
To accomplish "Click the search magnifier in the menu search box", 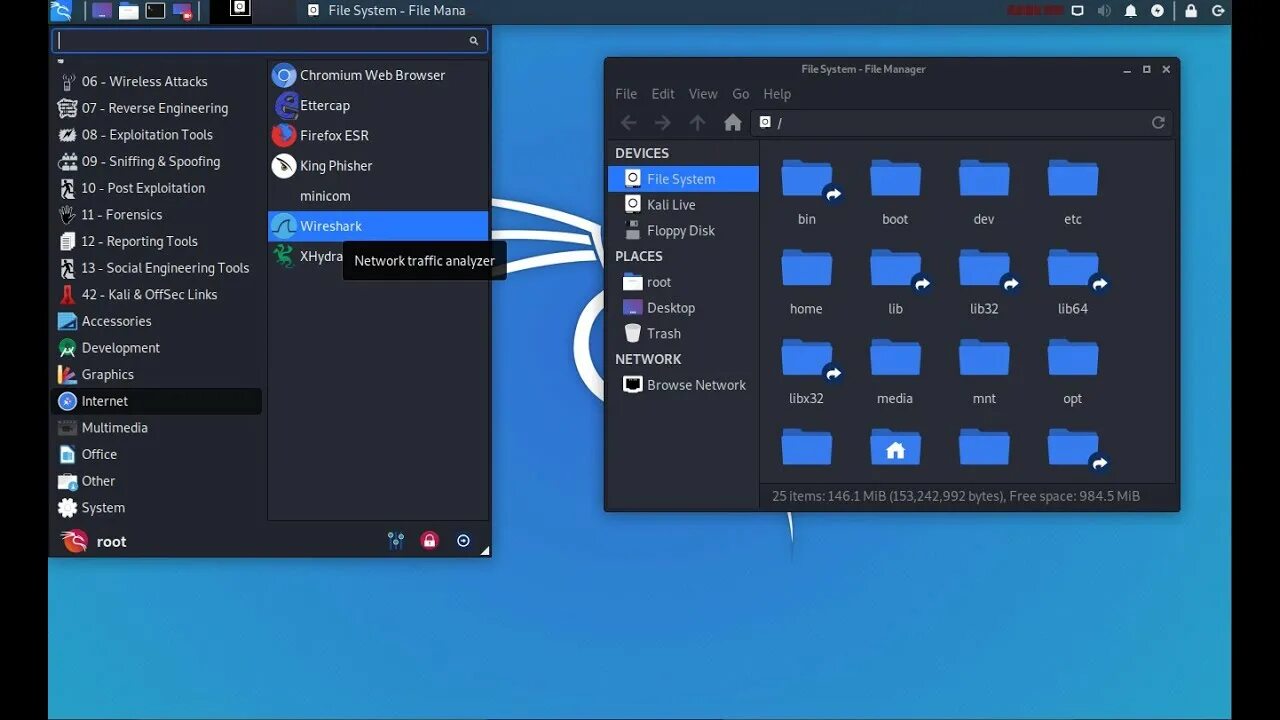I will pyautogui.click(x=474, y=41).
